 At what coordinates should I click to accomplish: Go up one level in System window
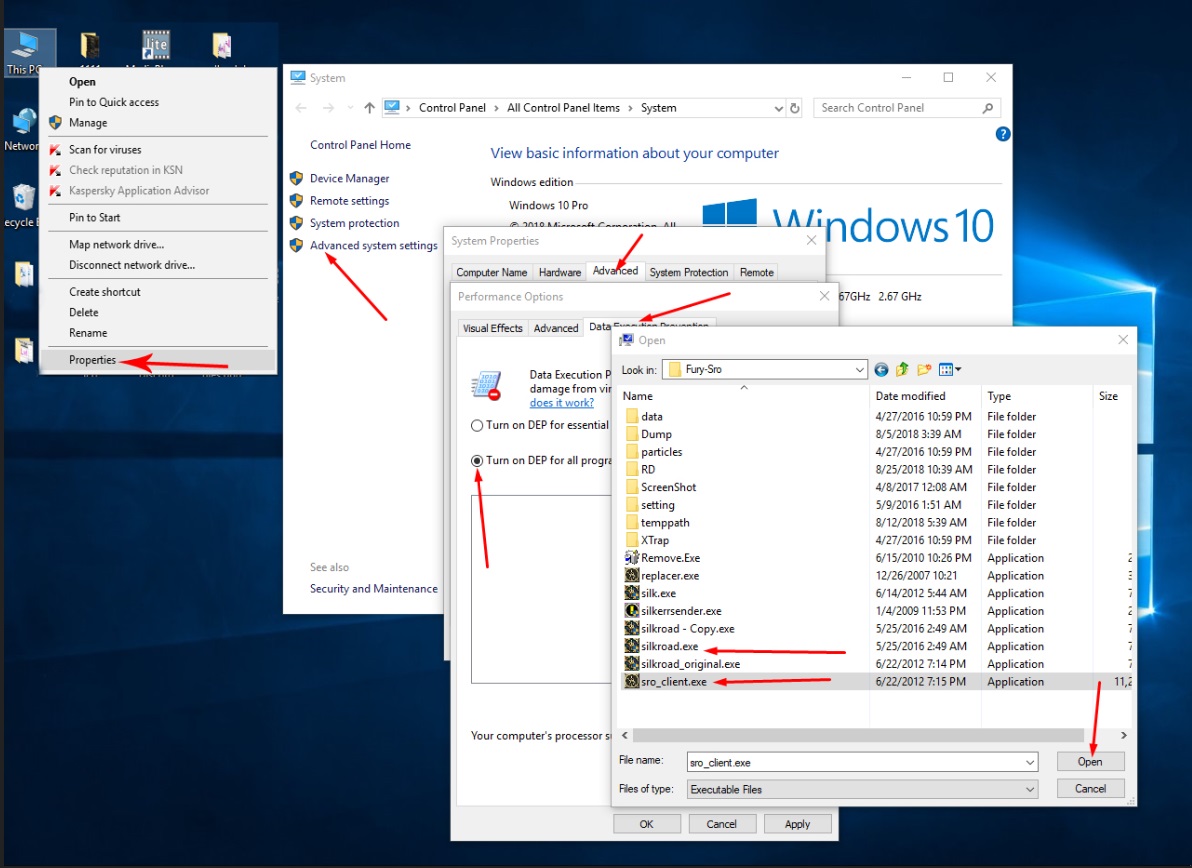coord(369,108)
